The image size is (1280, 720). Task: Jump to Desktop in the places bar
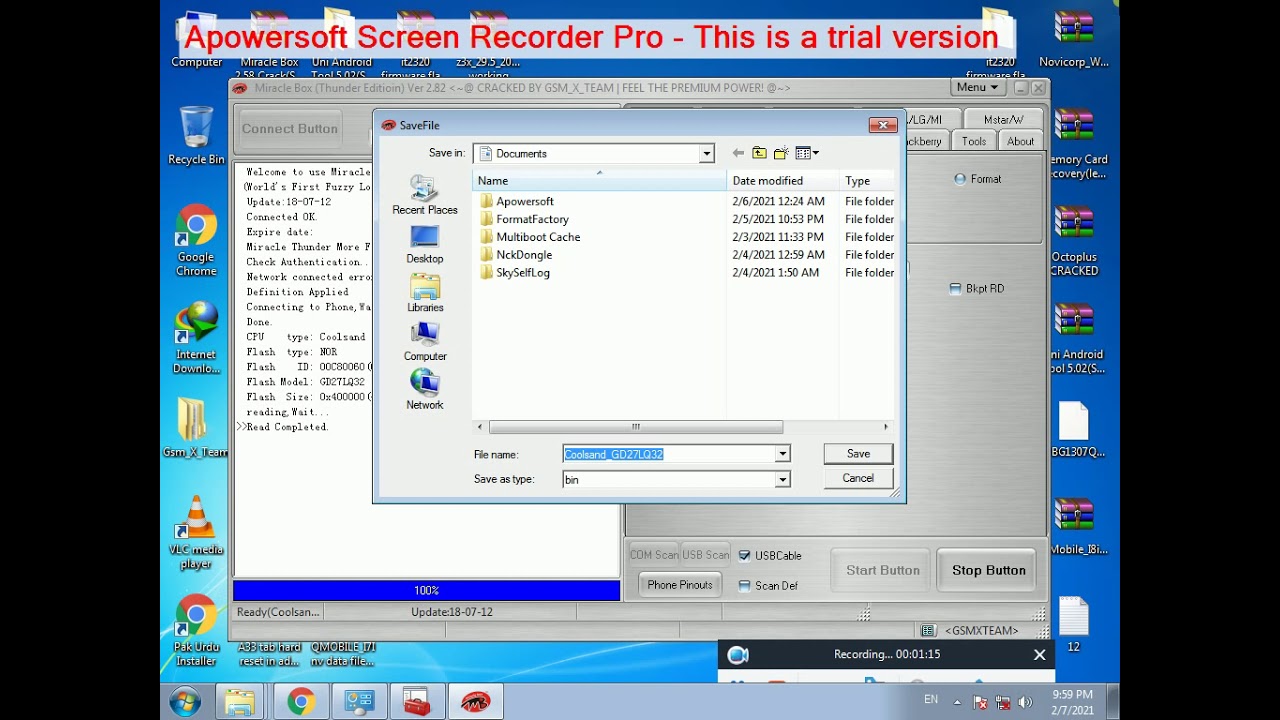tap(425, 244)
